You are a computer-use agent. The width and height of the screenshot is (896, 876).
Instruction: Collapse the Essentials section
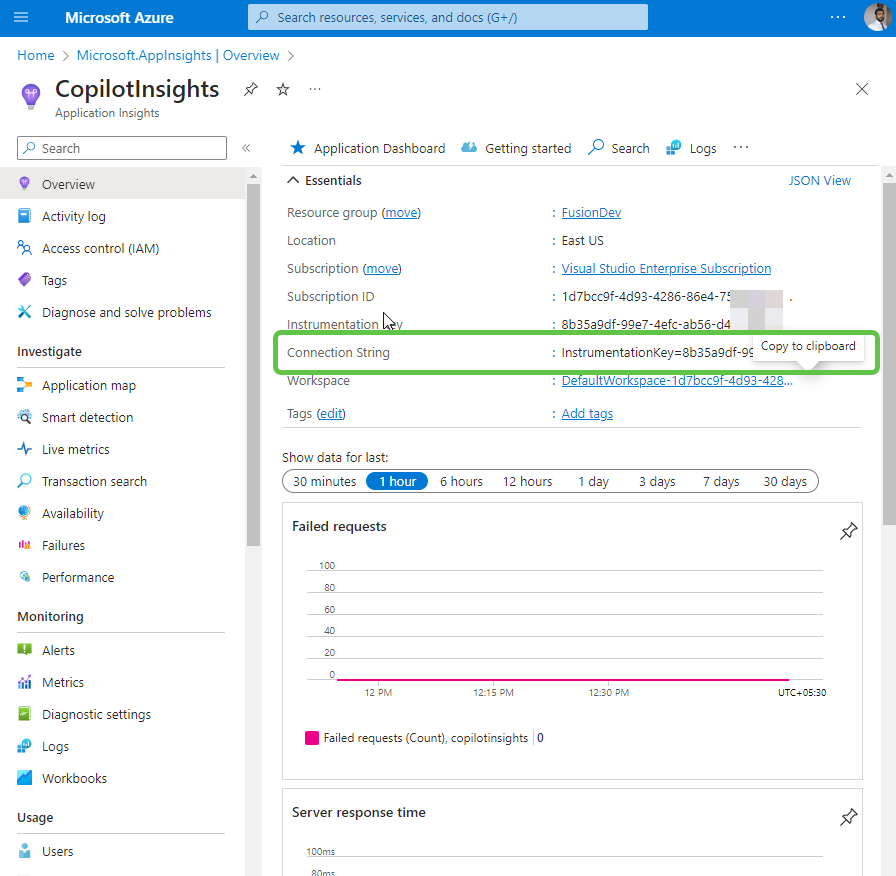pos(291,180)
